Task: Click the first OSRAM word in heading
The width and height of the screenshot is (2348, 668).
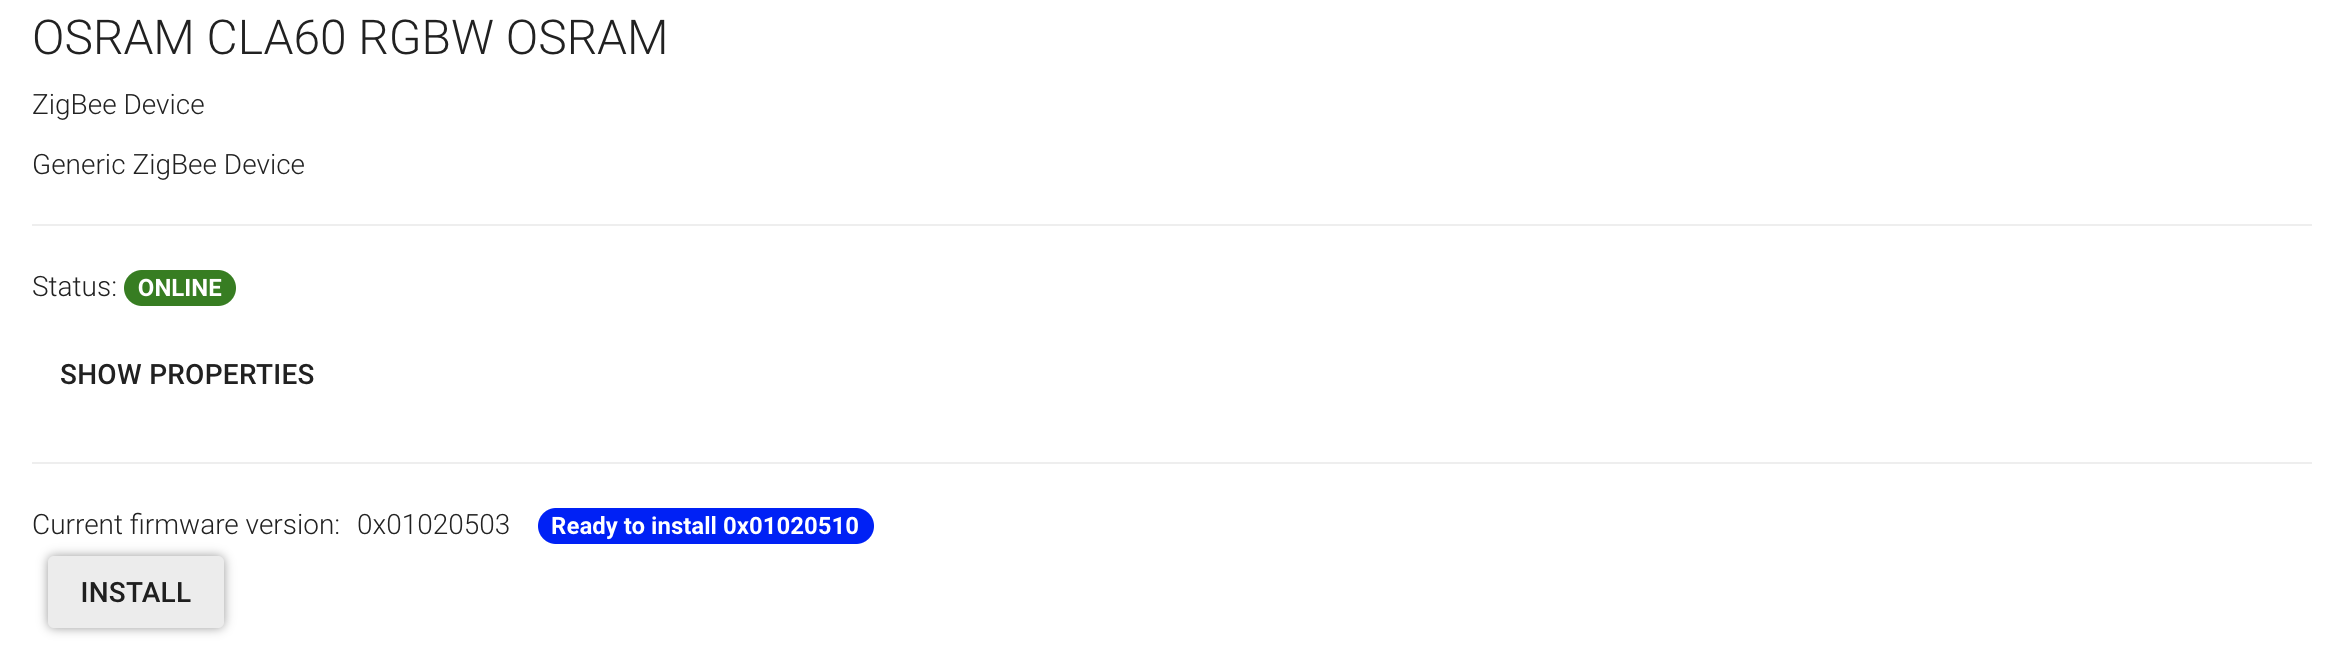Action: tap(113, 38)
